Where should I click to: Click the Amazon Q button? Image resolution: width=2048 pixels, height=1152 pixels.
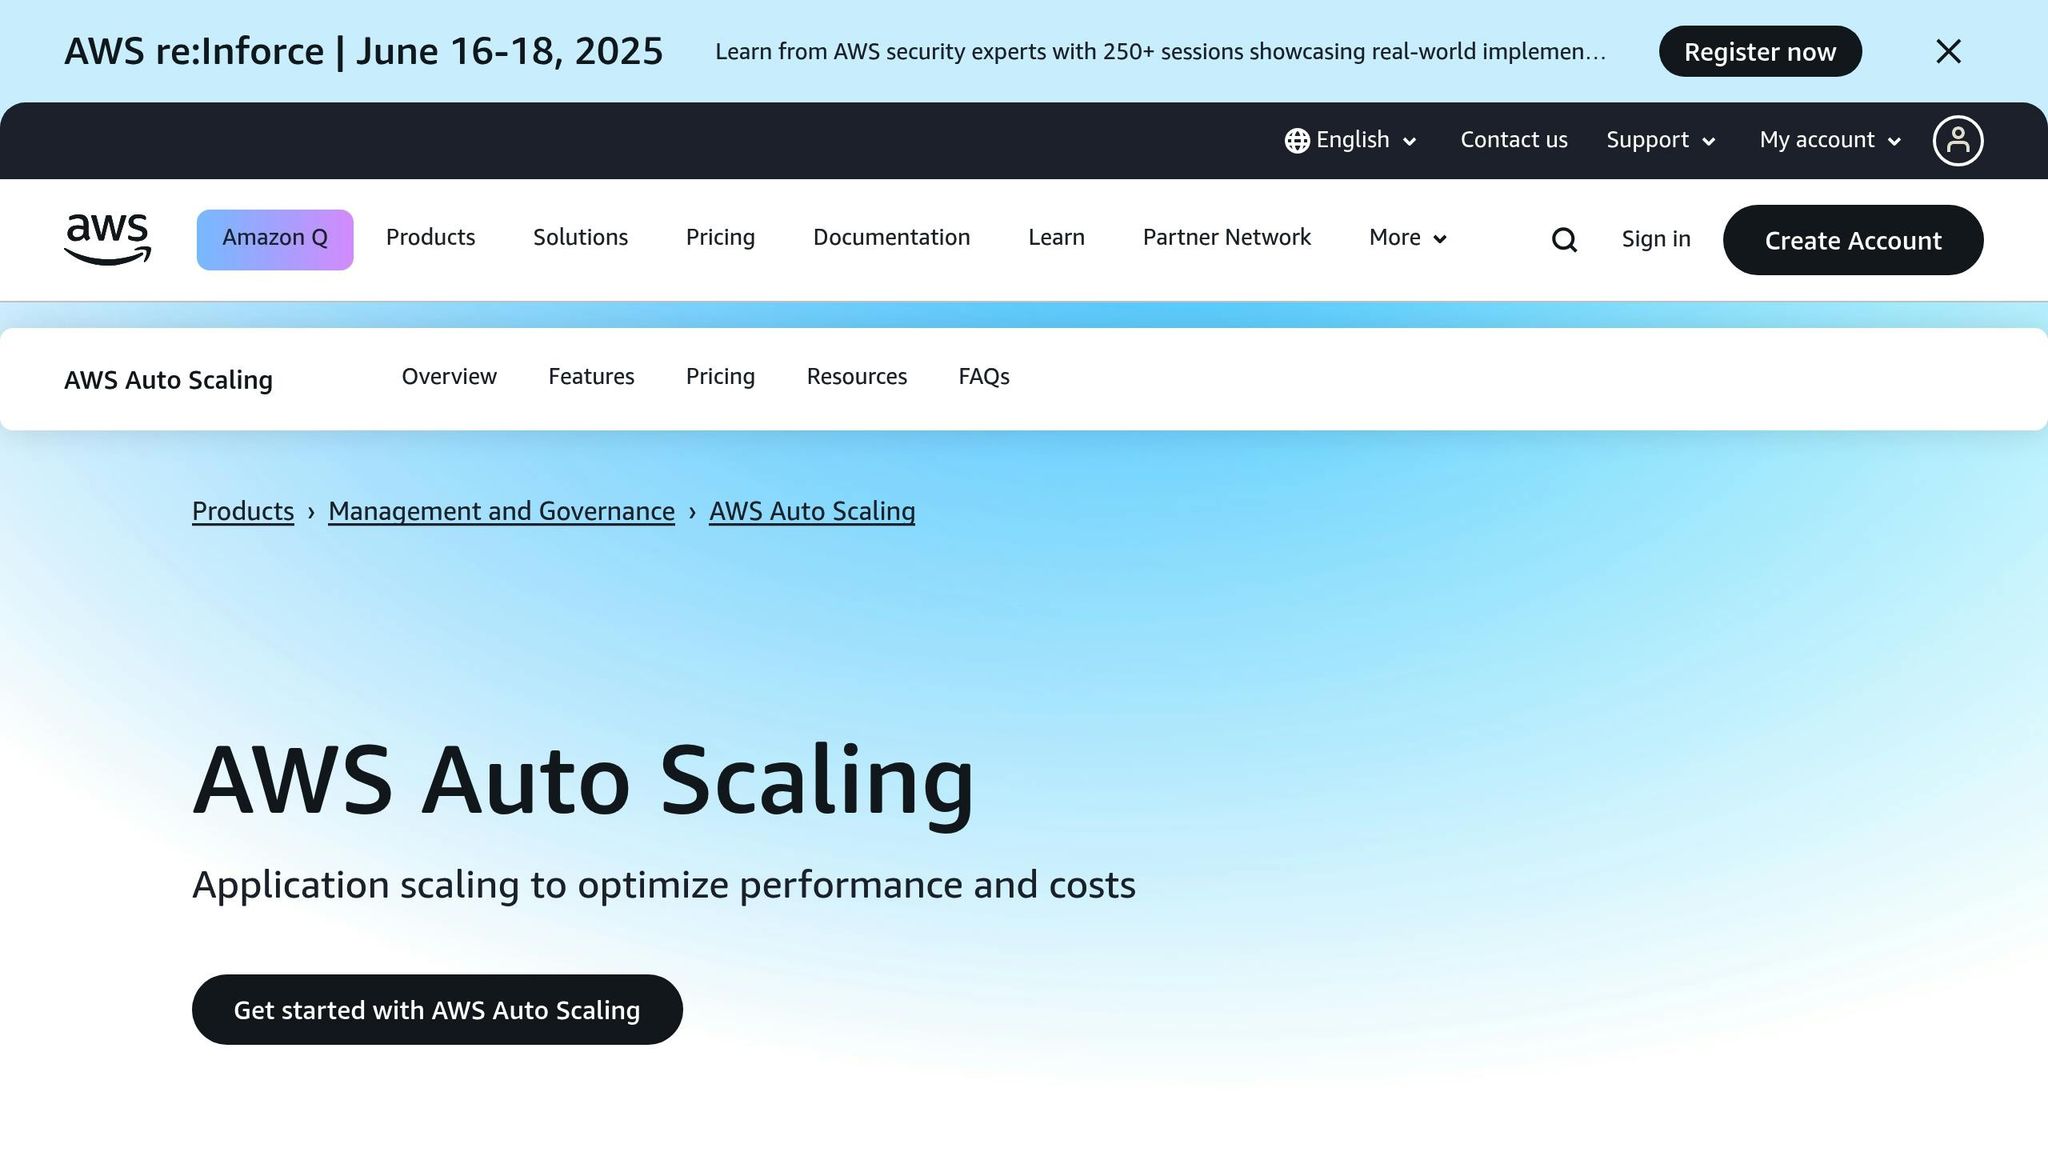point(275,239)
